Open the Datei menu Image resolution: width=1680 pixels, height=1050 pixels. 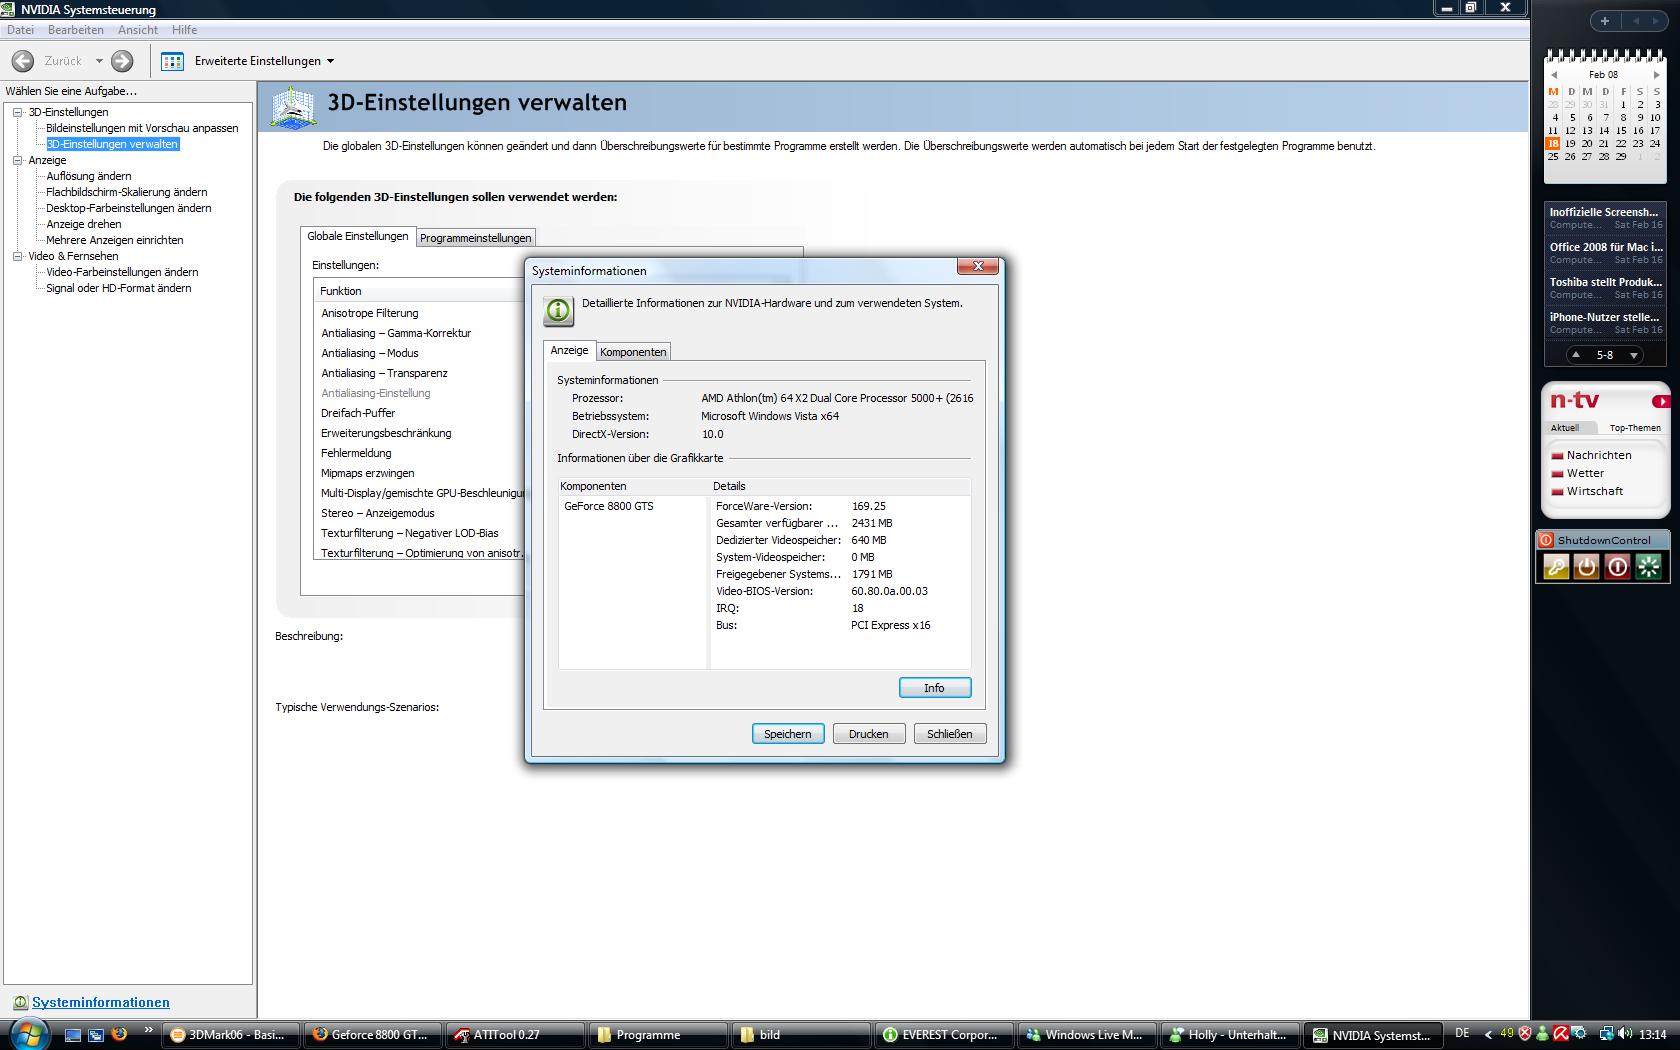[20, 30]
